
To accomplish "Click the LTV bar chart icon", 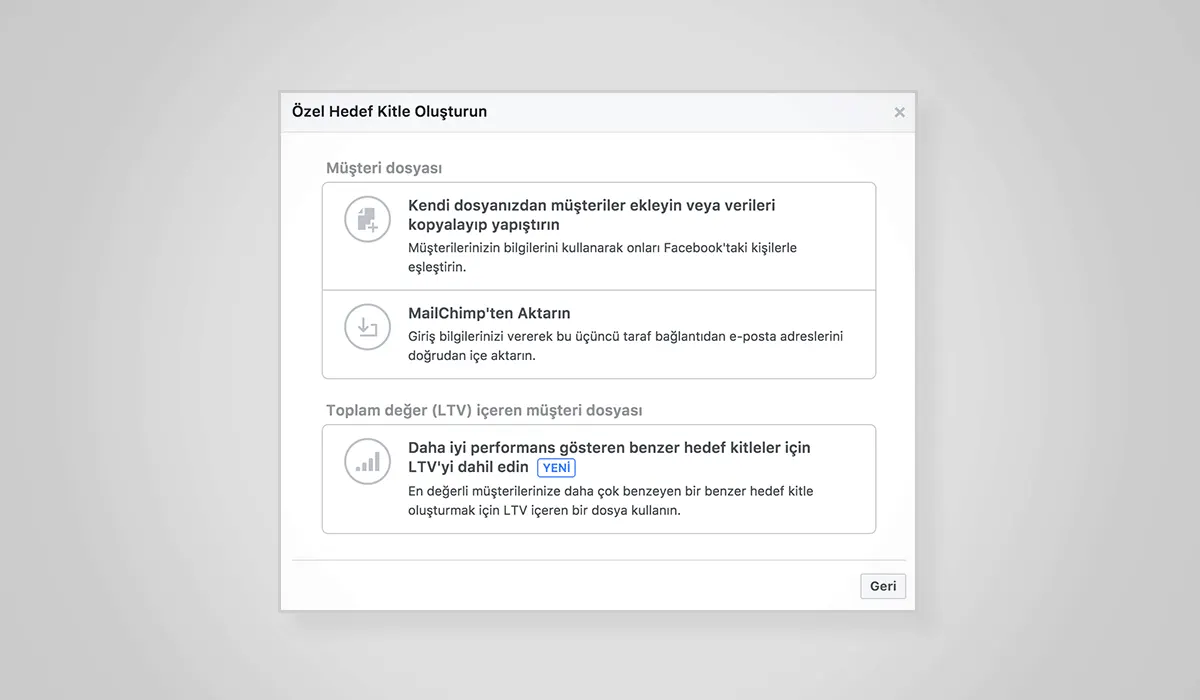I will pos(368,462).
